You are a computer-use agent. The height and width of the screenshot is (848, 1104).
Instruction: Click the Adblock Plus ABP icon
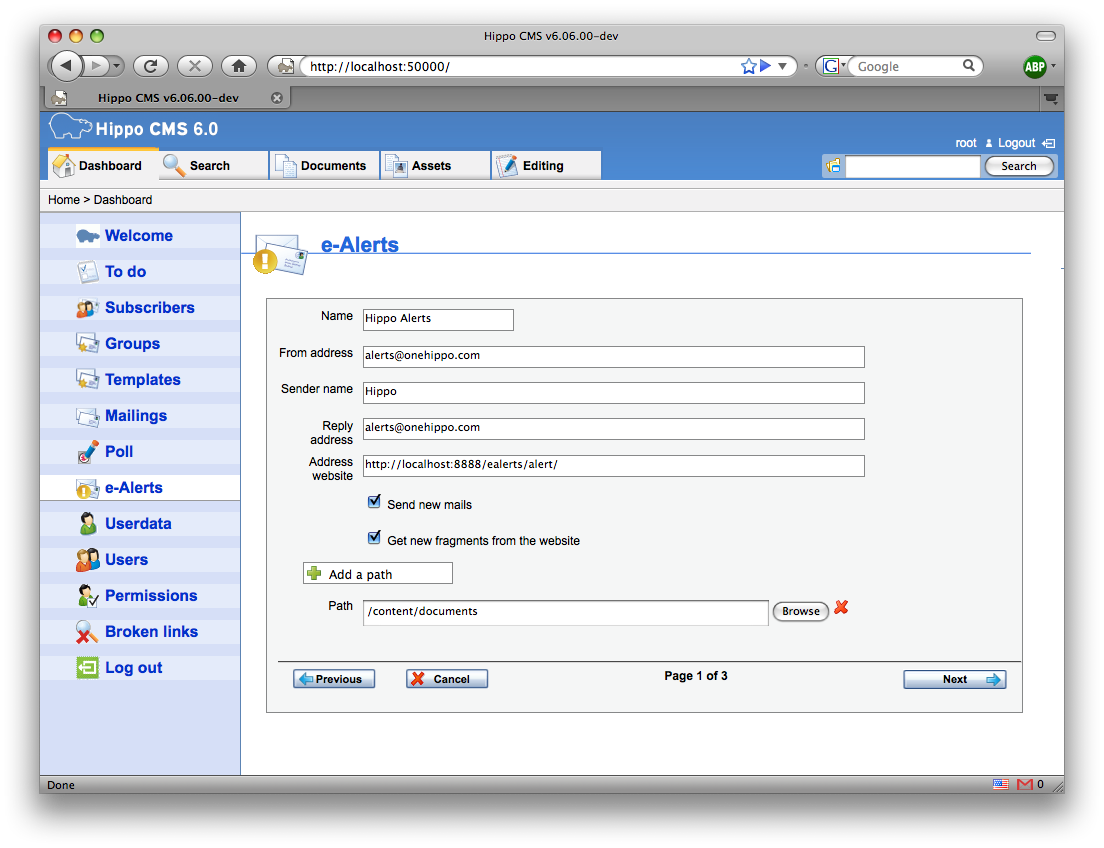(x=1034, y=67)
